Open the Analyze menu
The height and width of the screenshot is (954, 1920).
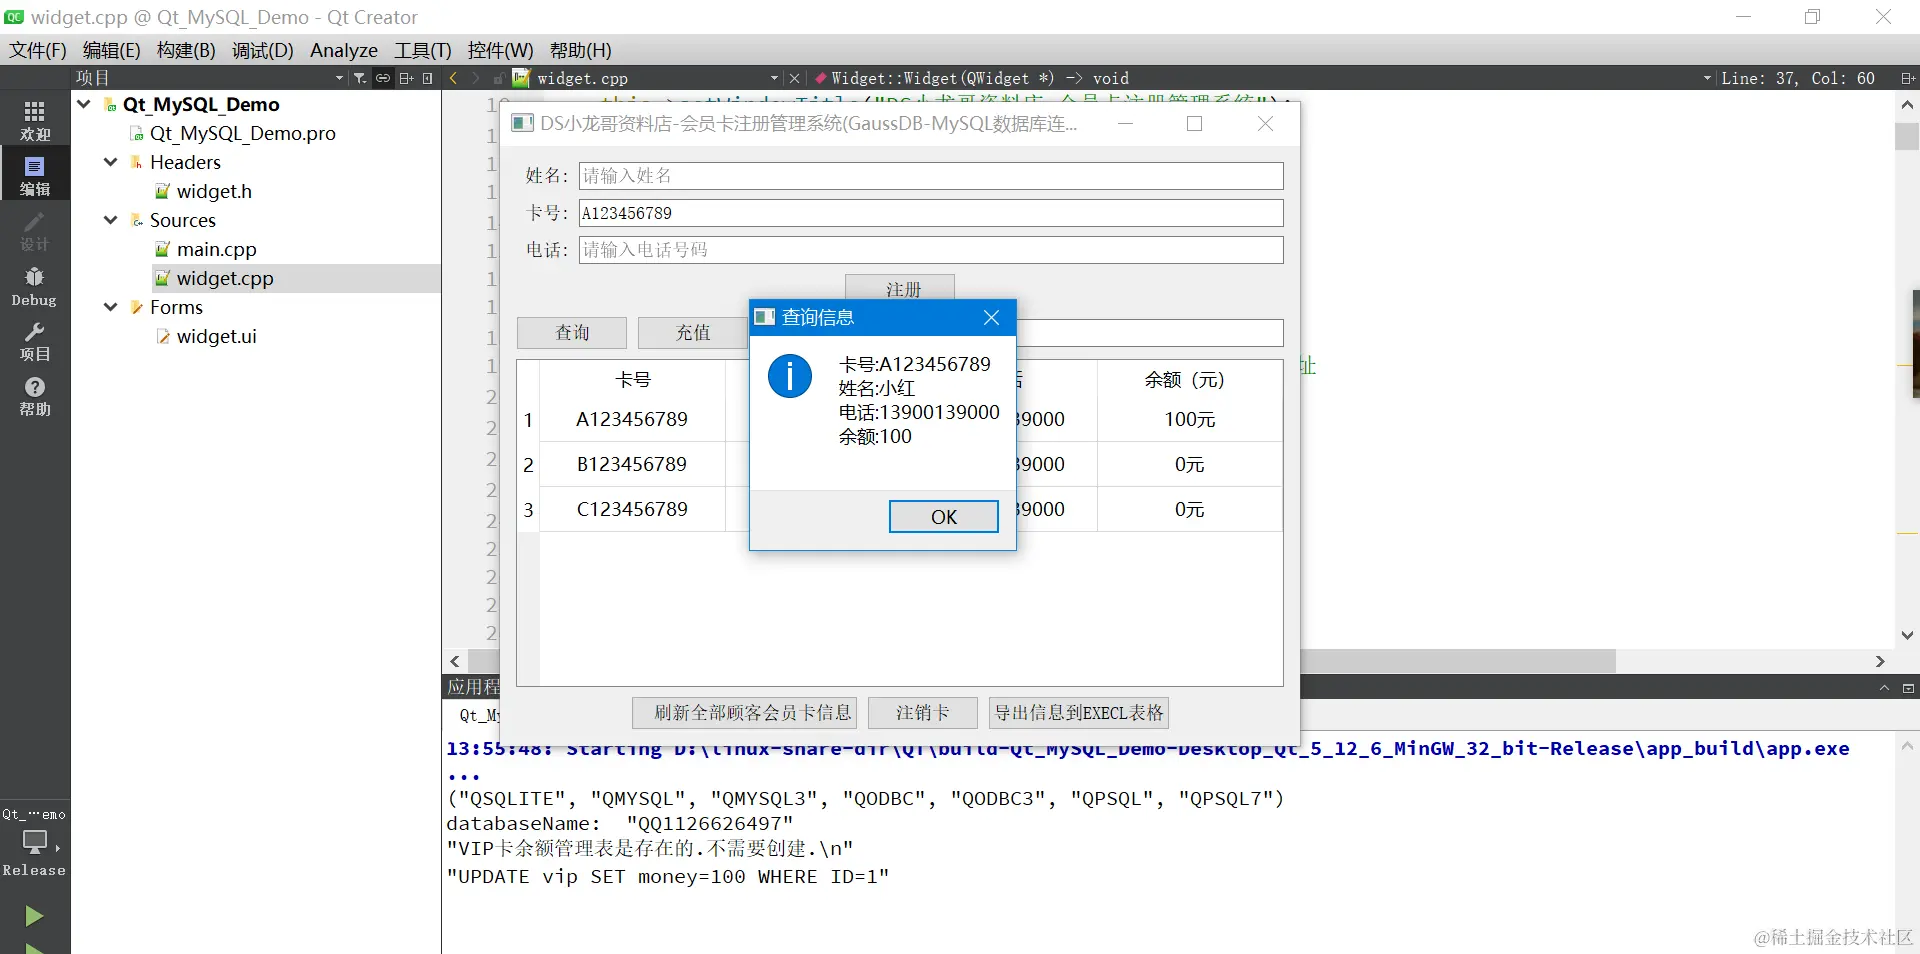(x=344, y=50)
